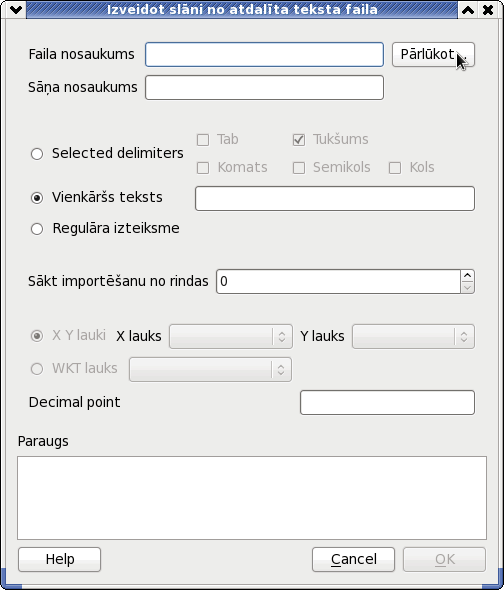
Task: Close the dialog with the X icon
Action: click(x=488, y=10)
